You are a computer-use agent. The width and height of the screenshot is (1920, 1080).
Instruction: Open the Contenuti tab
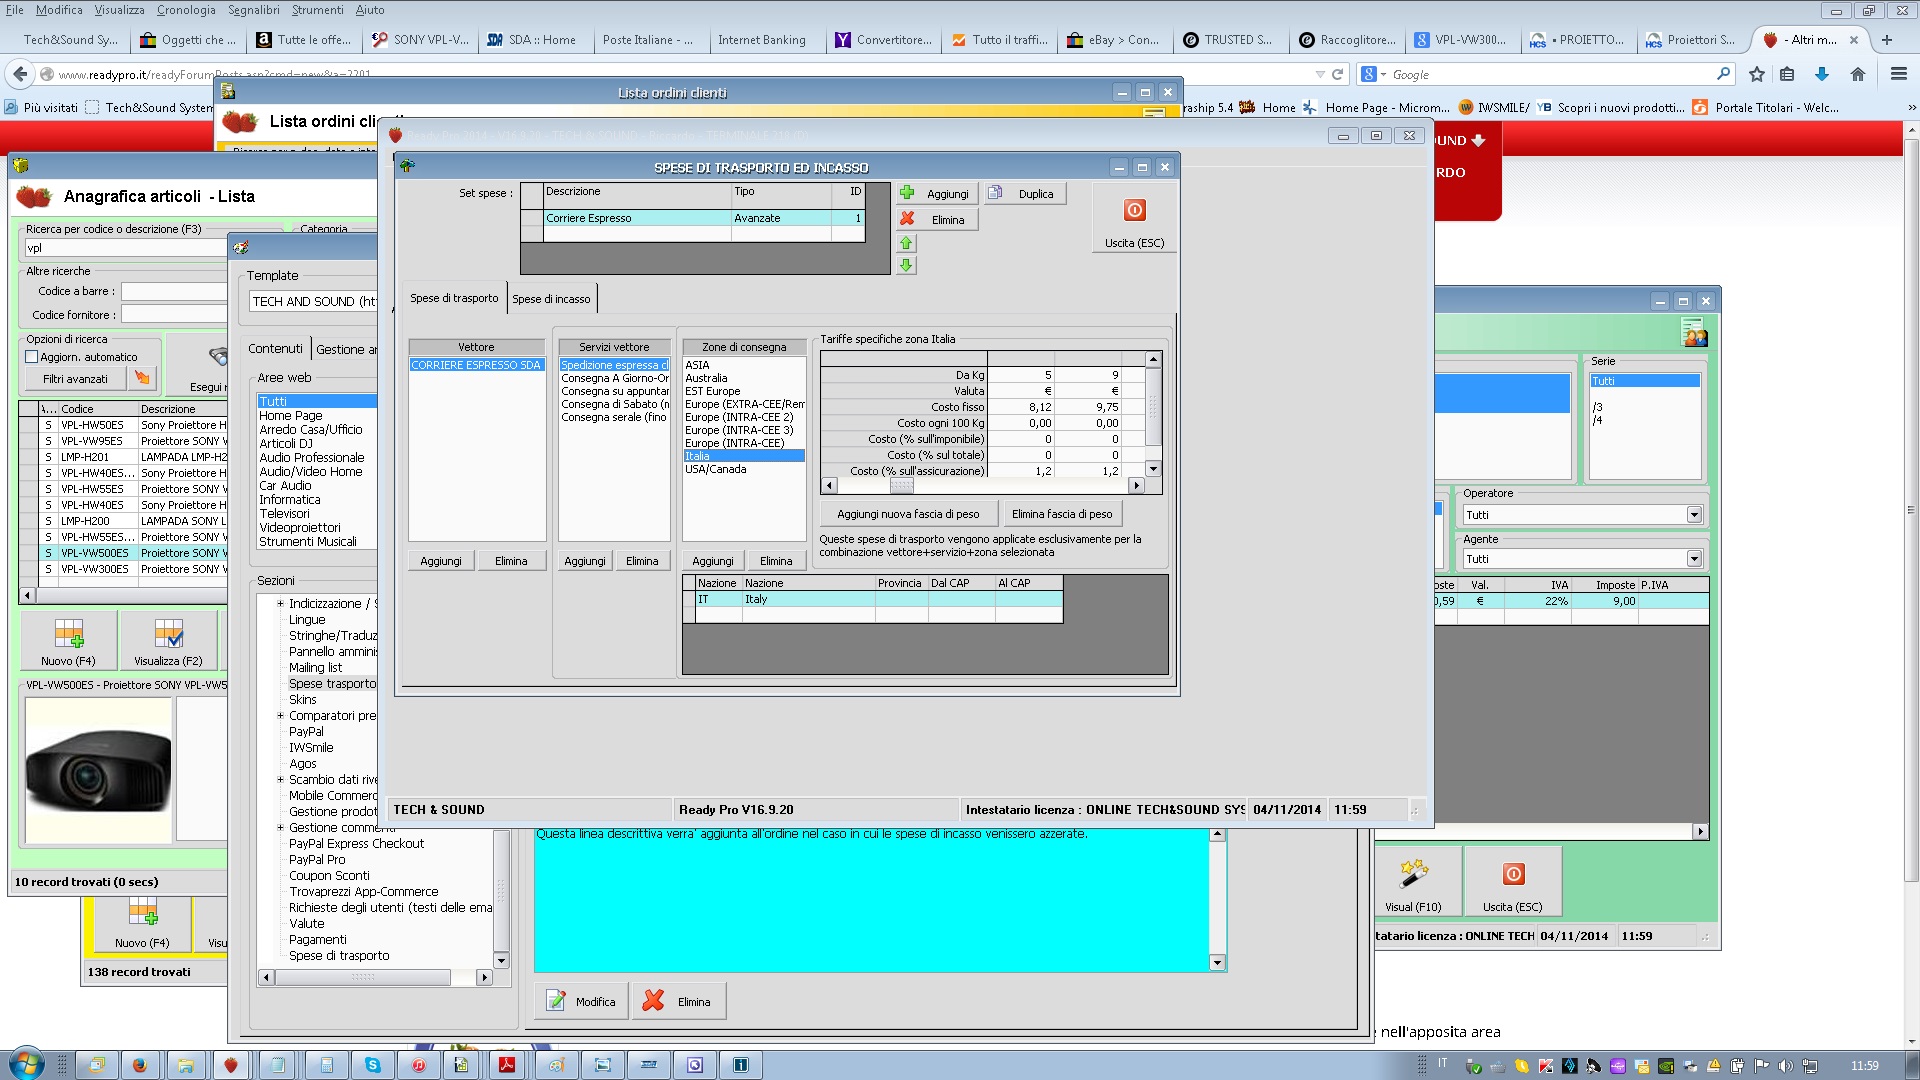pos(275,348)
